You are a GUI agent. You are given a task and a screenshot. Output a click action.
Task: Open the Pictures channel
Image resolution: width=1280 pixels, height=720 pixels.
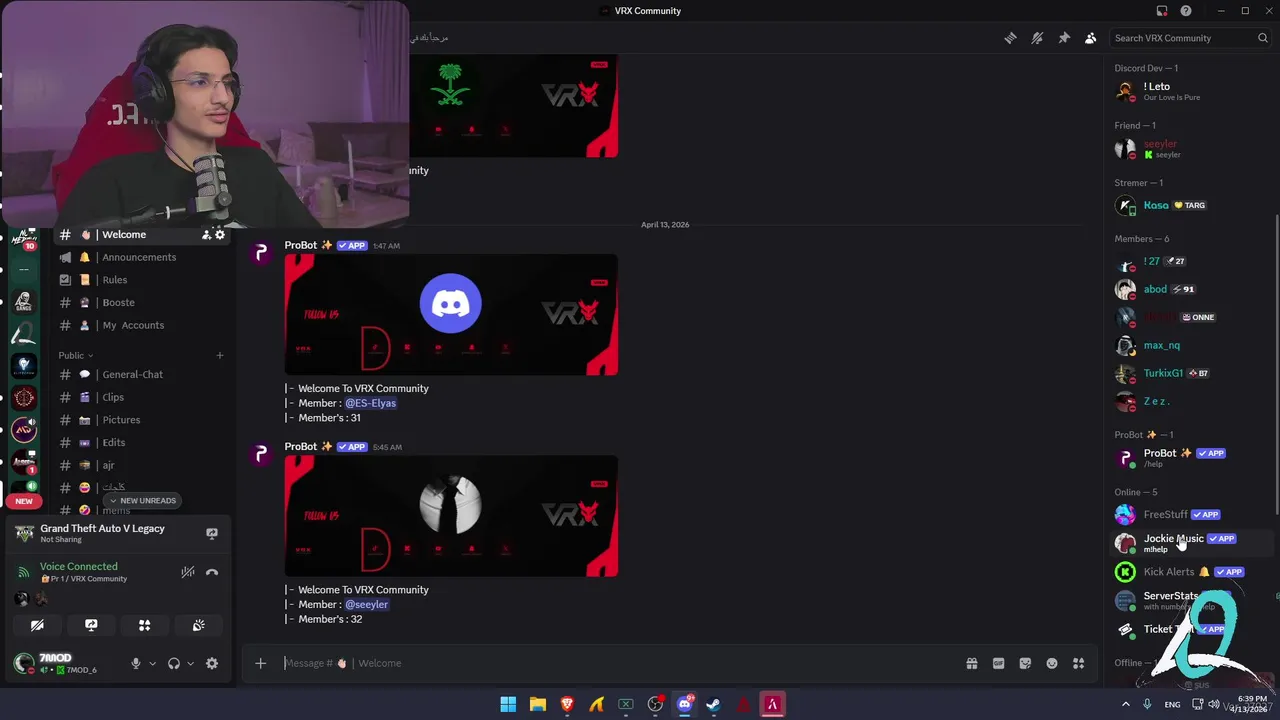(x=140, y=420)
